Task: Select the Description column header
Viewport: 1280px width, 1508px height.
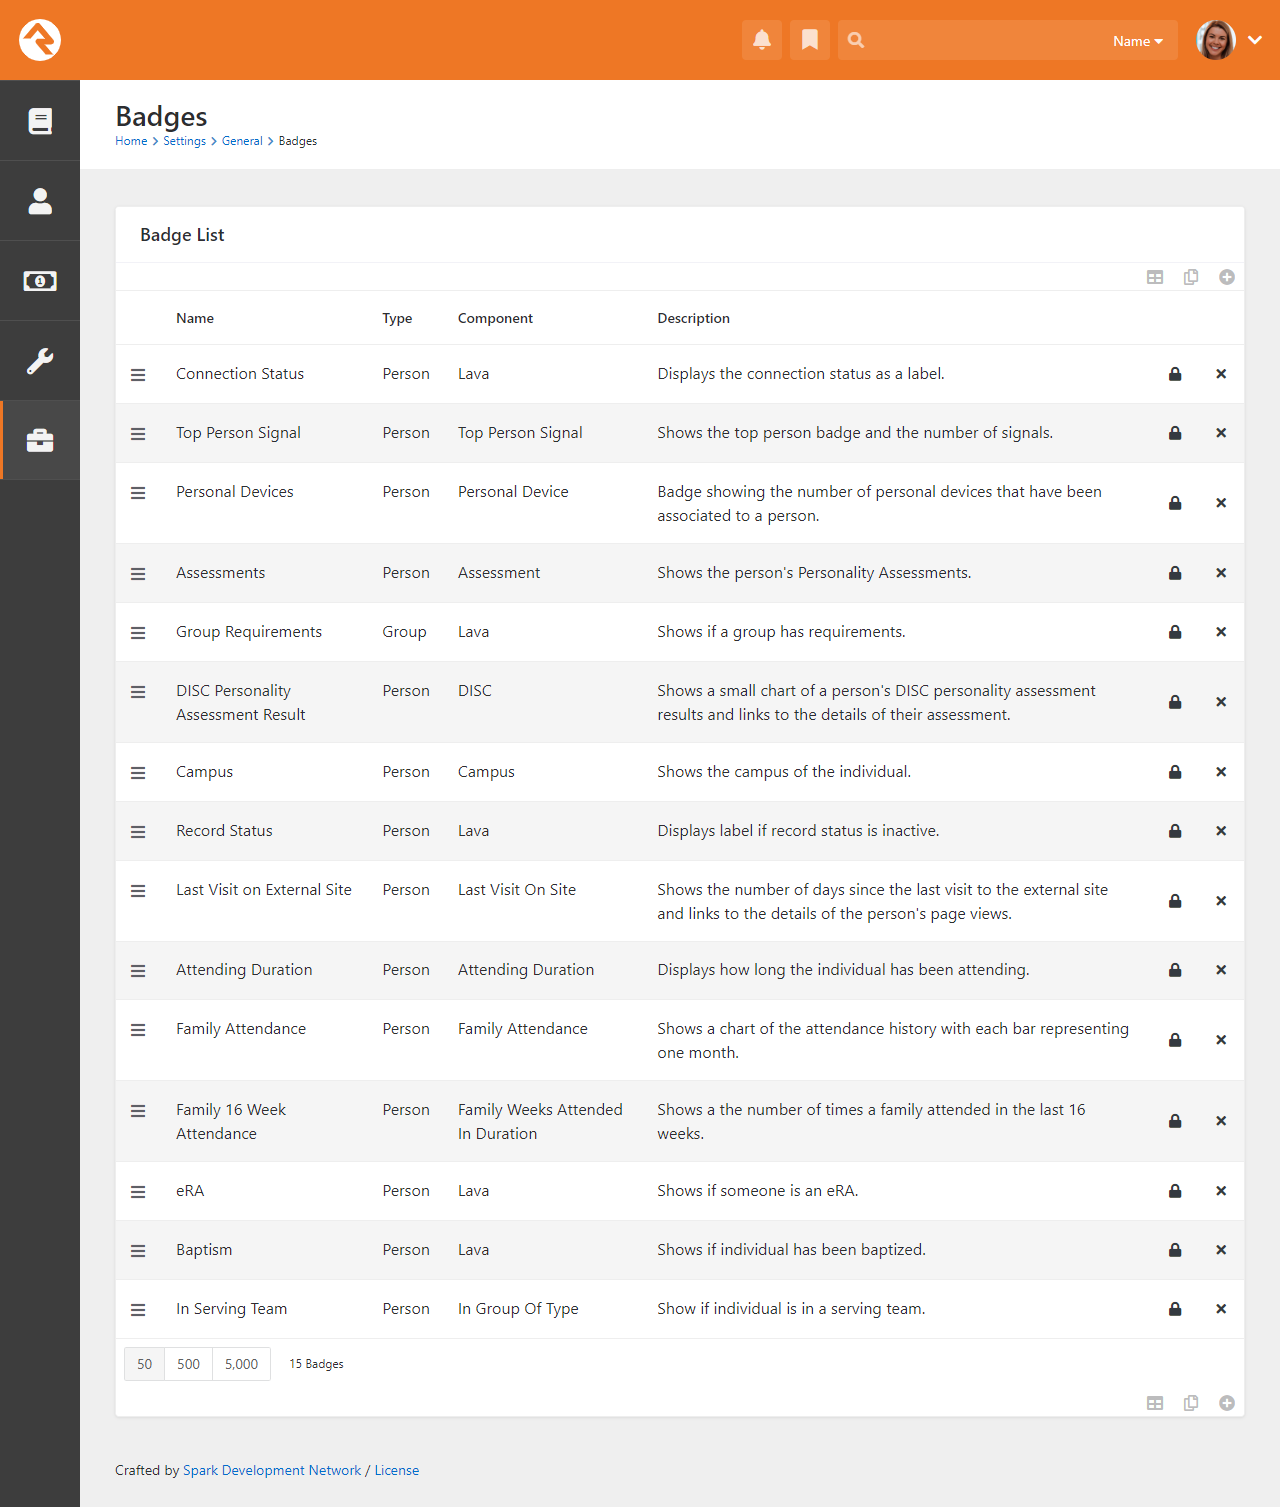Action: [693, 318]
